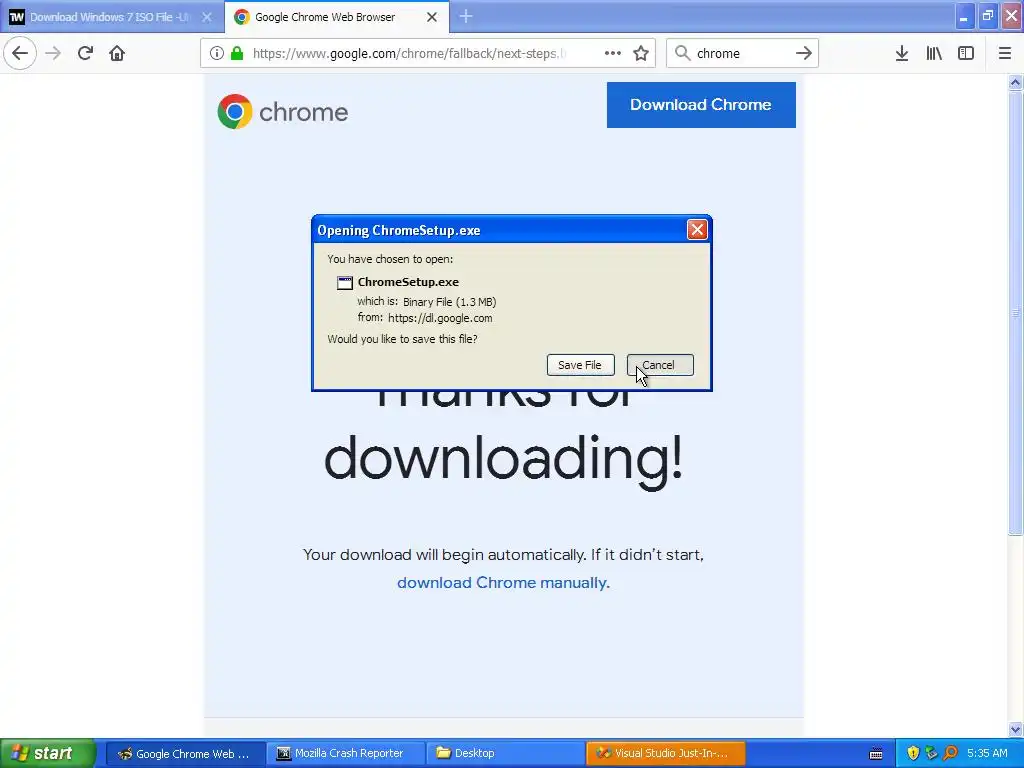Click the scrollbar down arrow
1024x768 pixels.
pos(1015,729)
